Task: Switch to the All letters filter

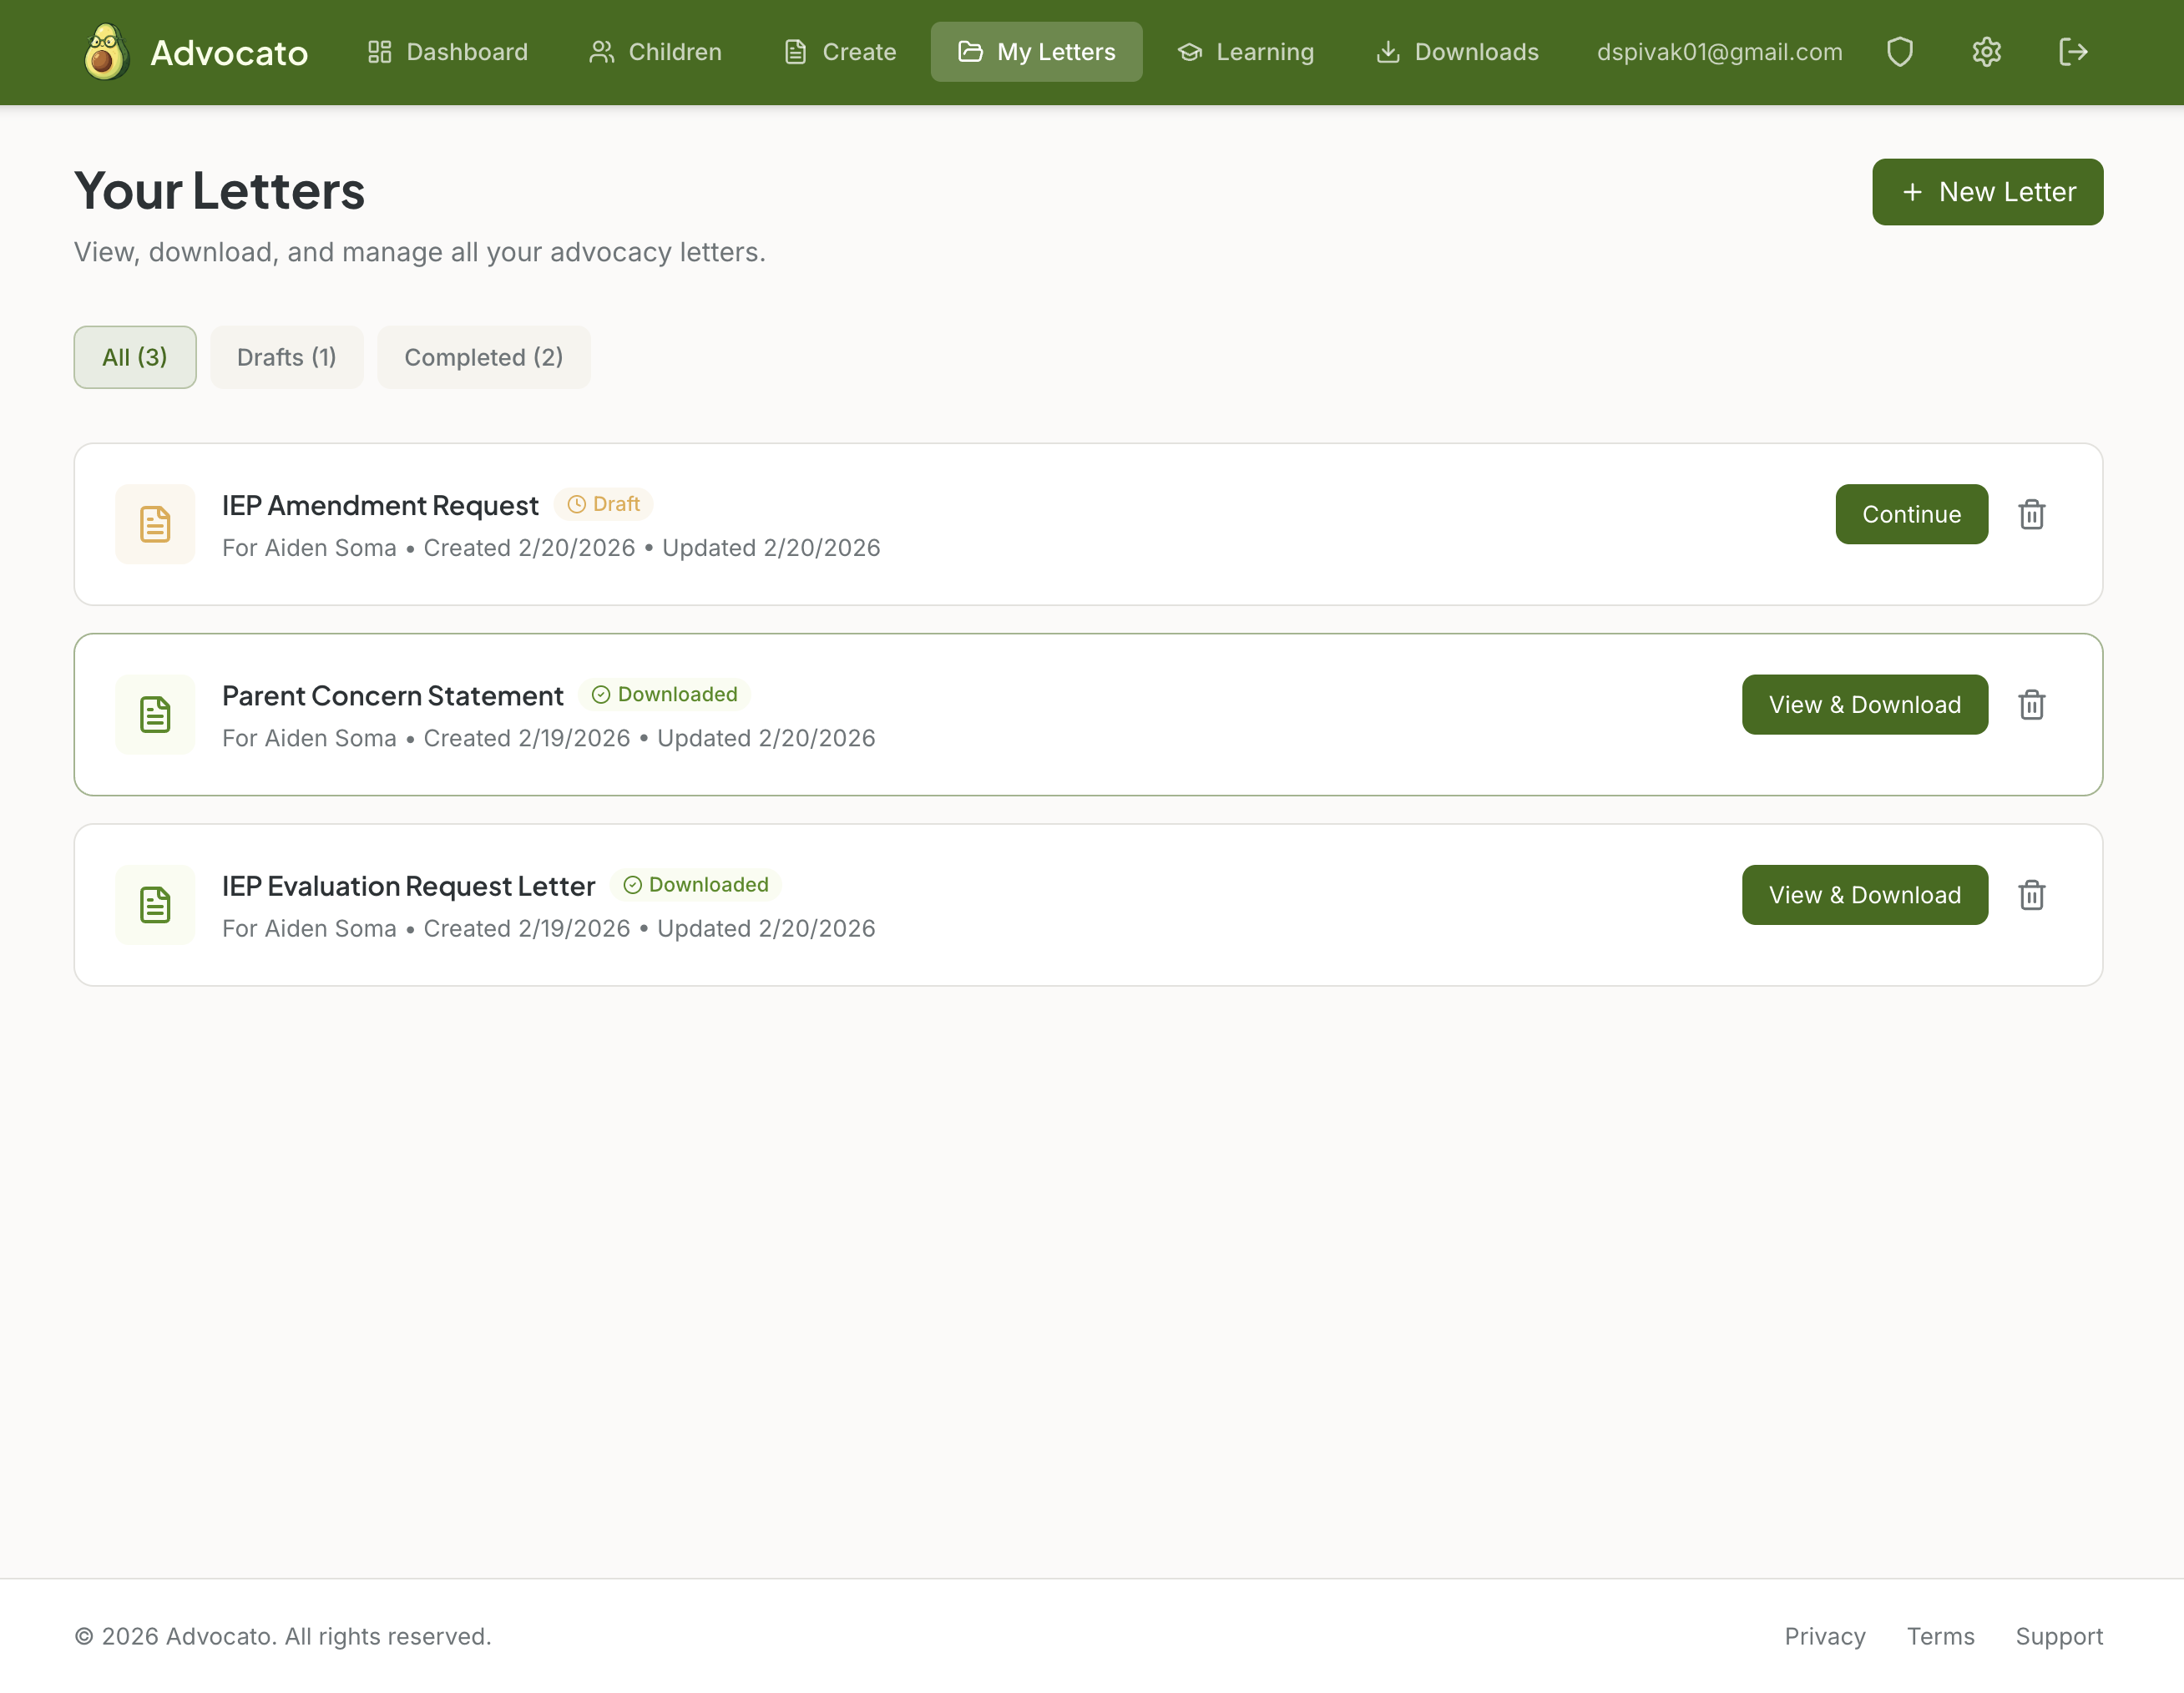Action: tap(135, 357)
